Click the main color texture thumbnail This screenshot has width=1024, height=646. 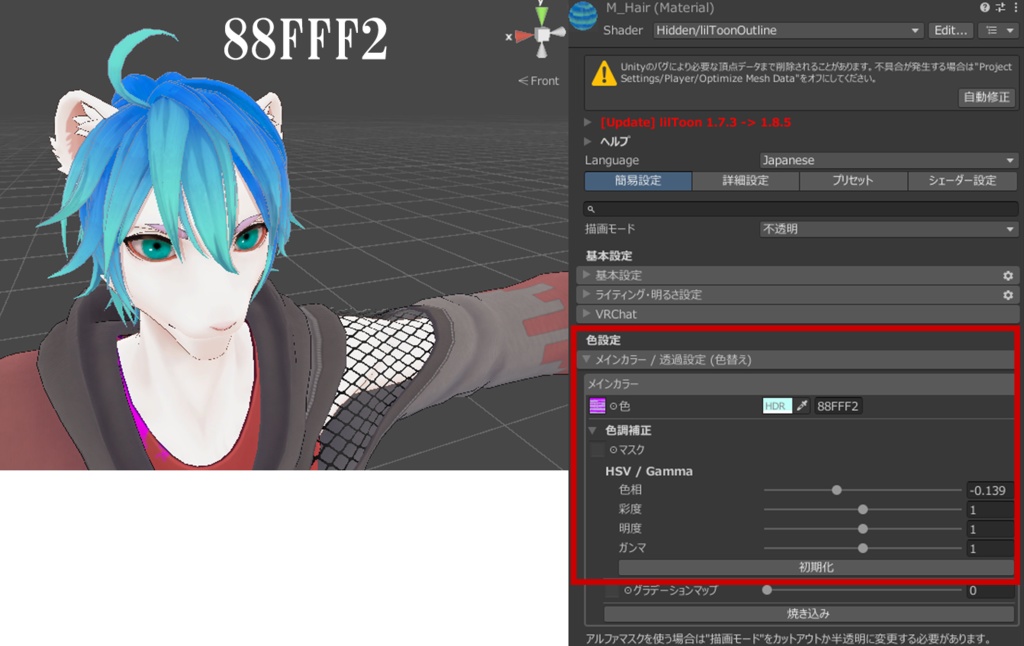pos(597,406)
